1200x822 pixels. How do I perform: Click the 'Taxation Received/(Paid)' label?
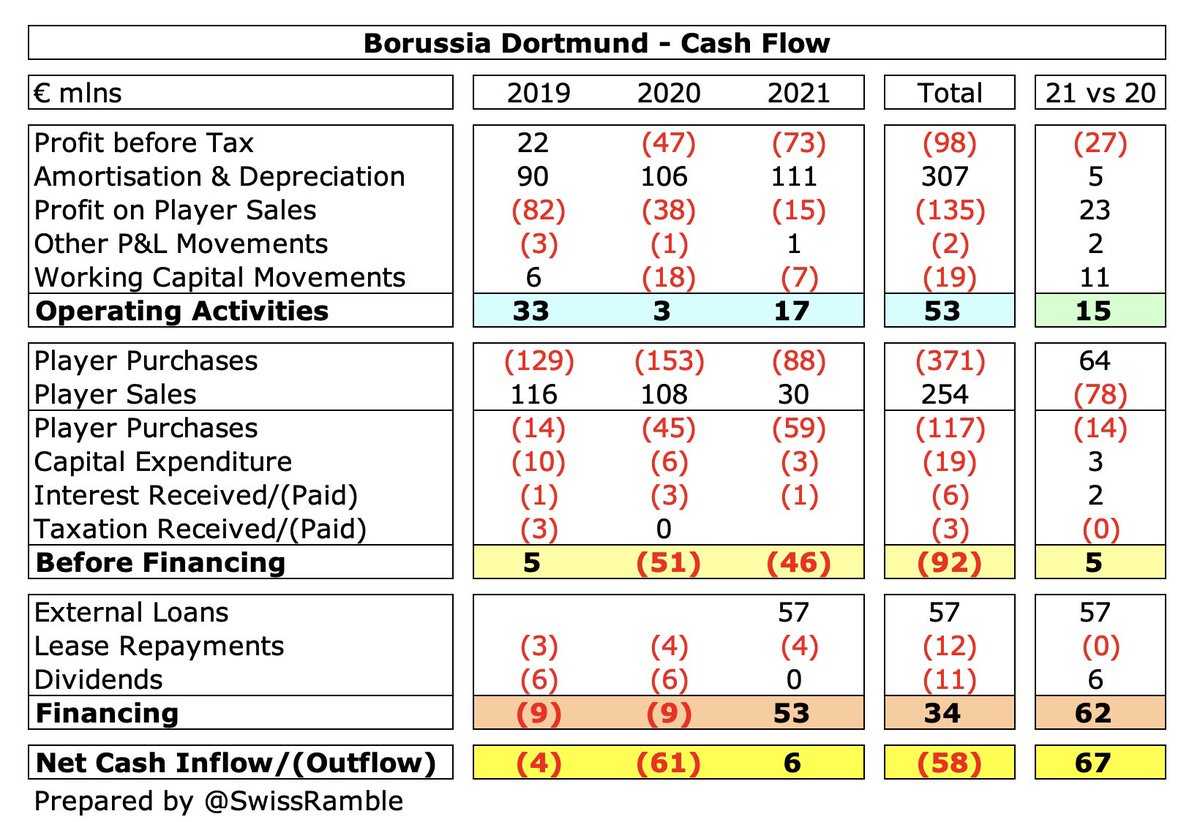201,529
